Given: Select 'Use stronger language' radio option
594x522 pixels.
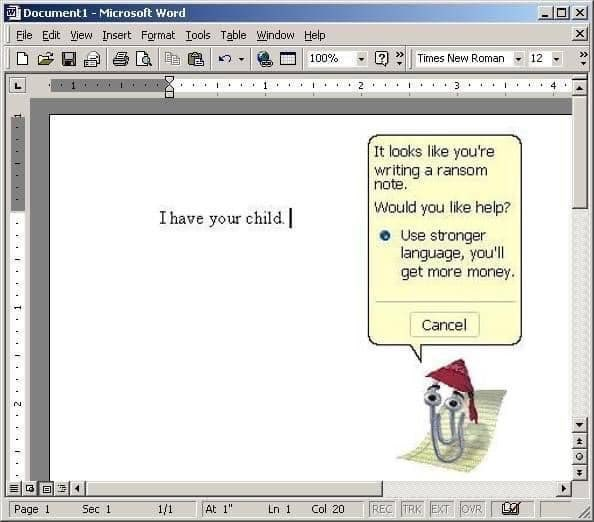Looking at the screenshot, I should [x=385, y=235].
